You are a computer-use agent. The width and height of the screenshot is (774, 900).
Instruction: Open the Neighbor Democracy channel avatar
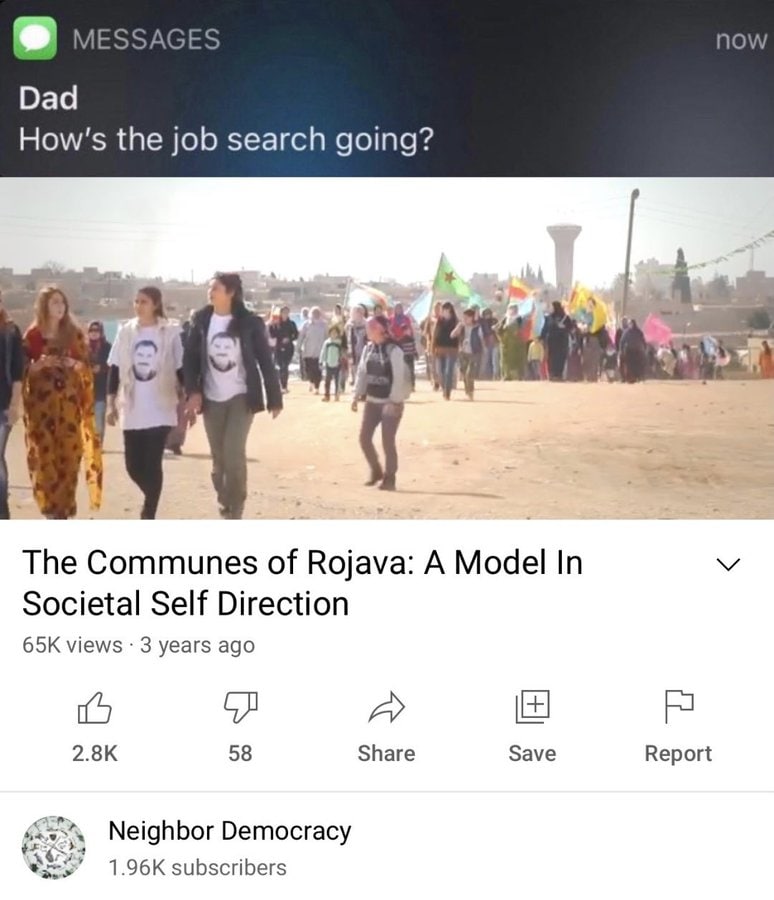coord(53,848)
